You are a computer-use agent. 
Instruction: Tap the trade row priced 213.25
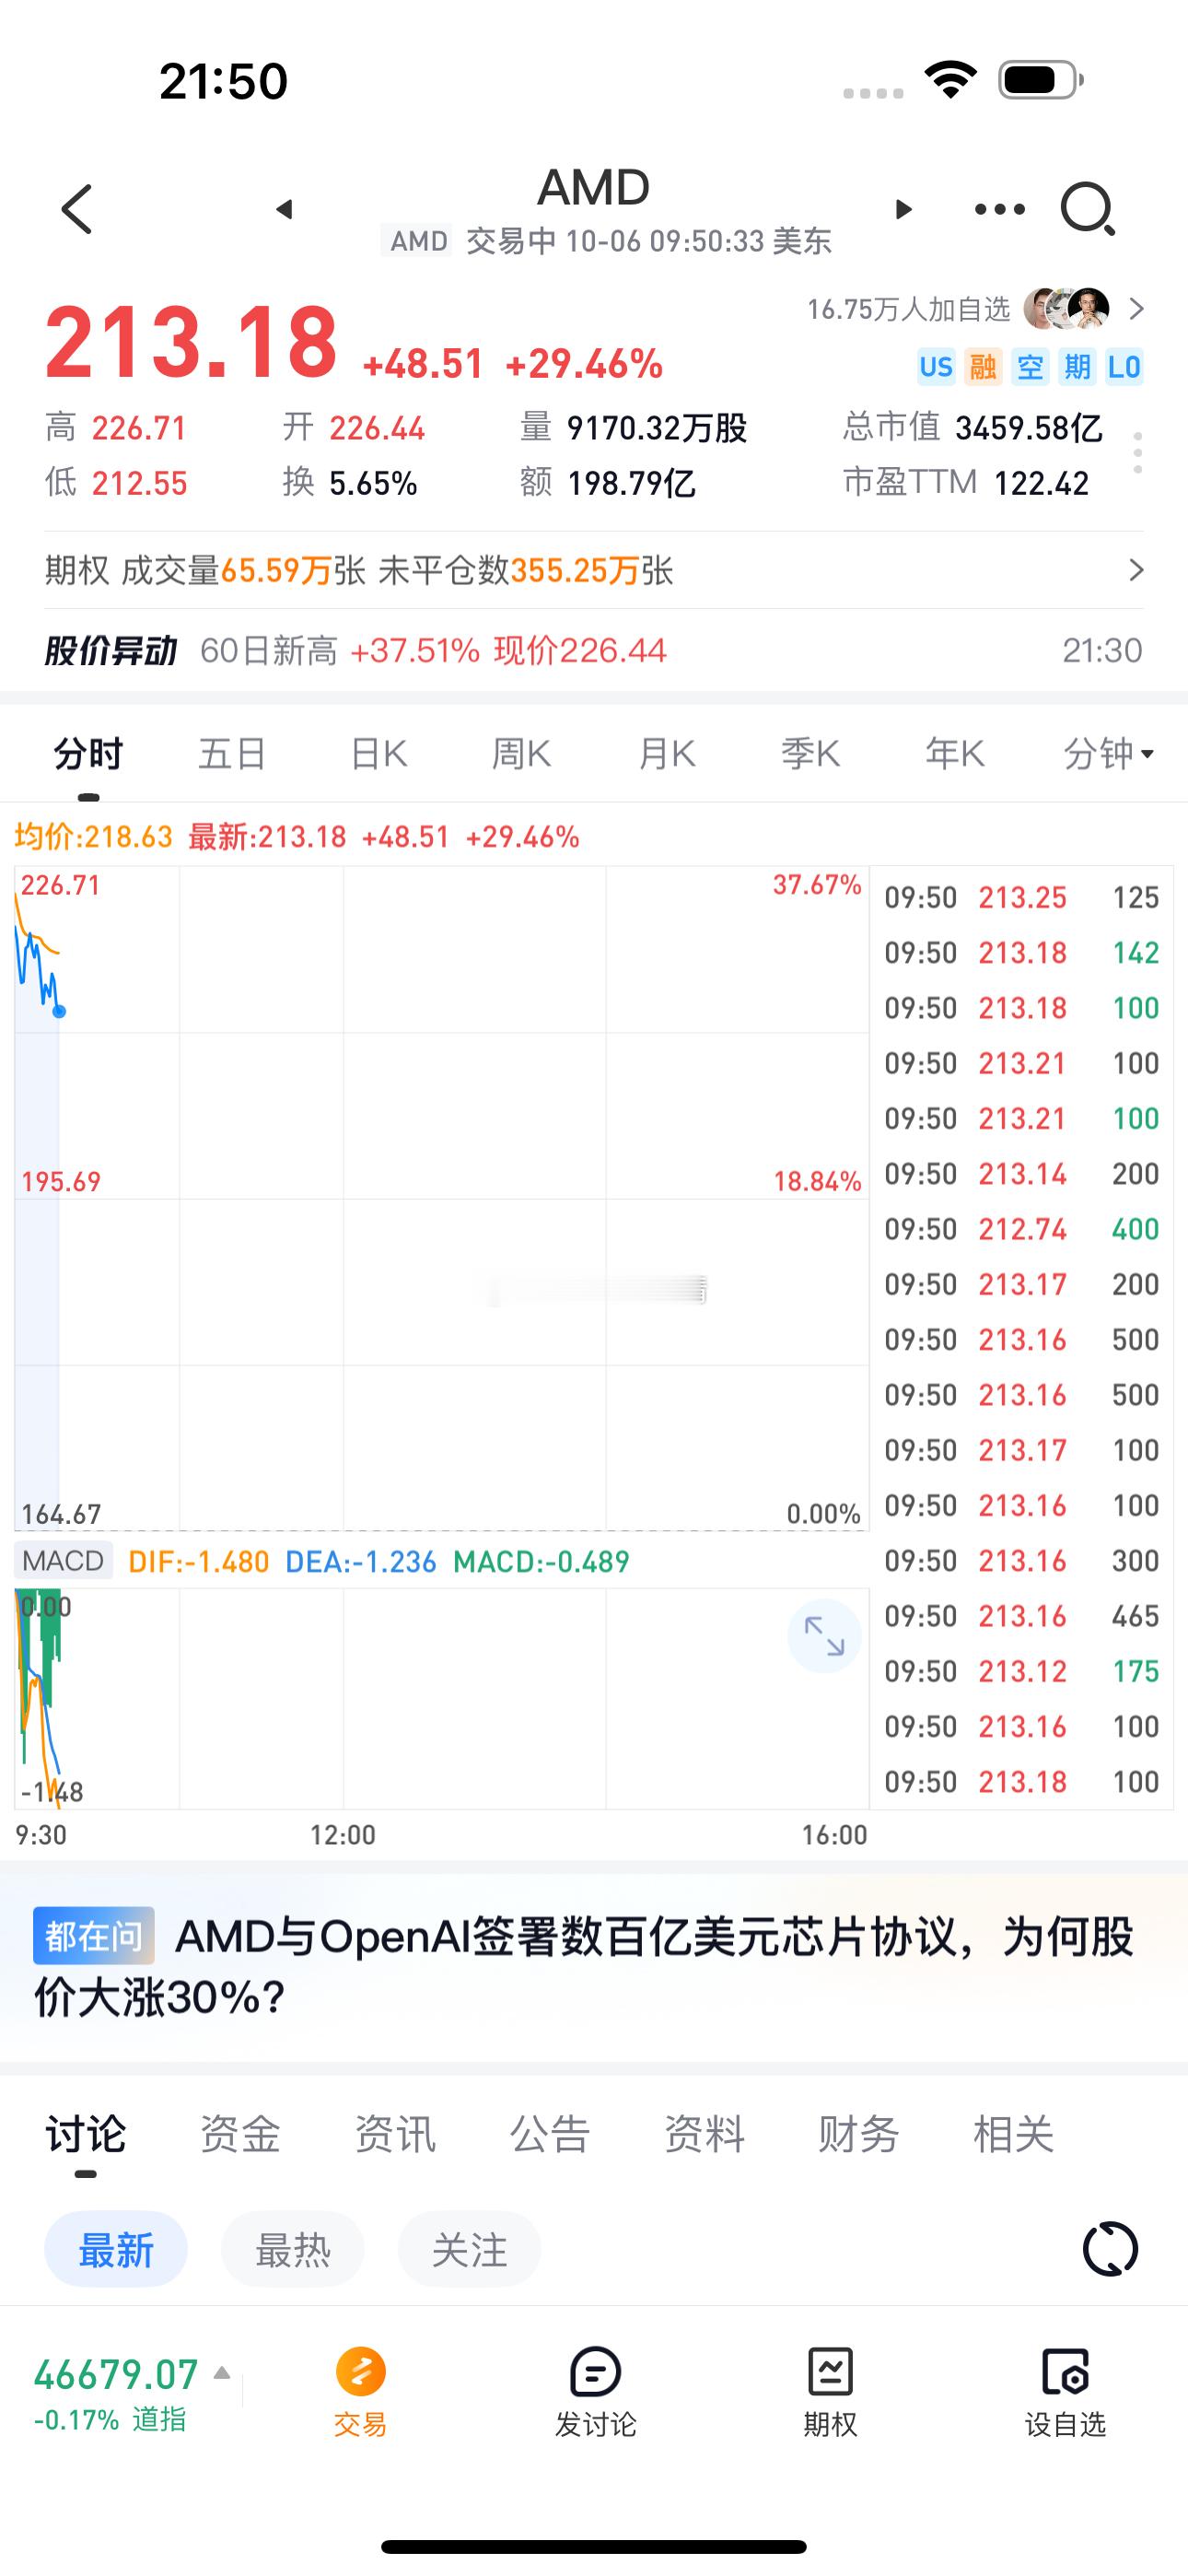tap(1021, 897)
